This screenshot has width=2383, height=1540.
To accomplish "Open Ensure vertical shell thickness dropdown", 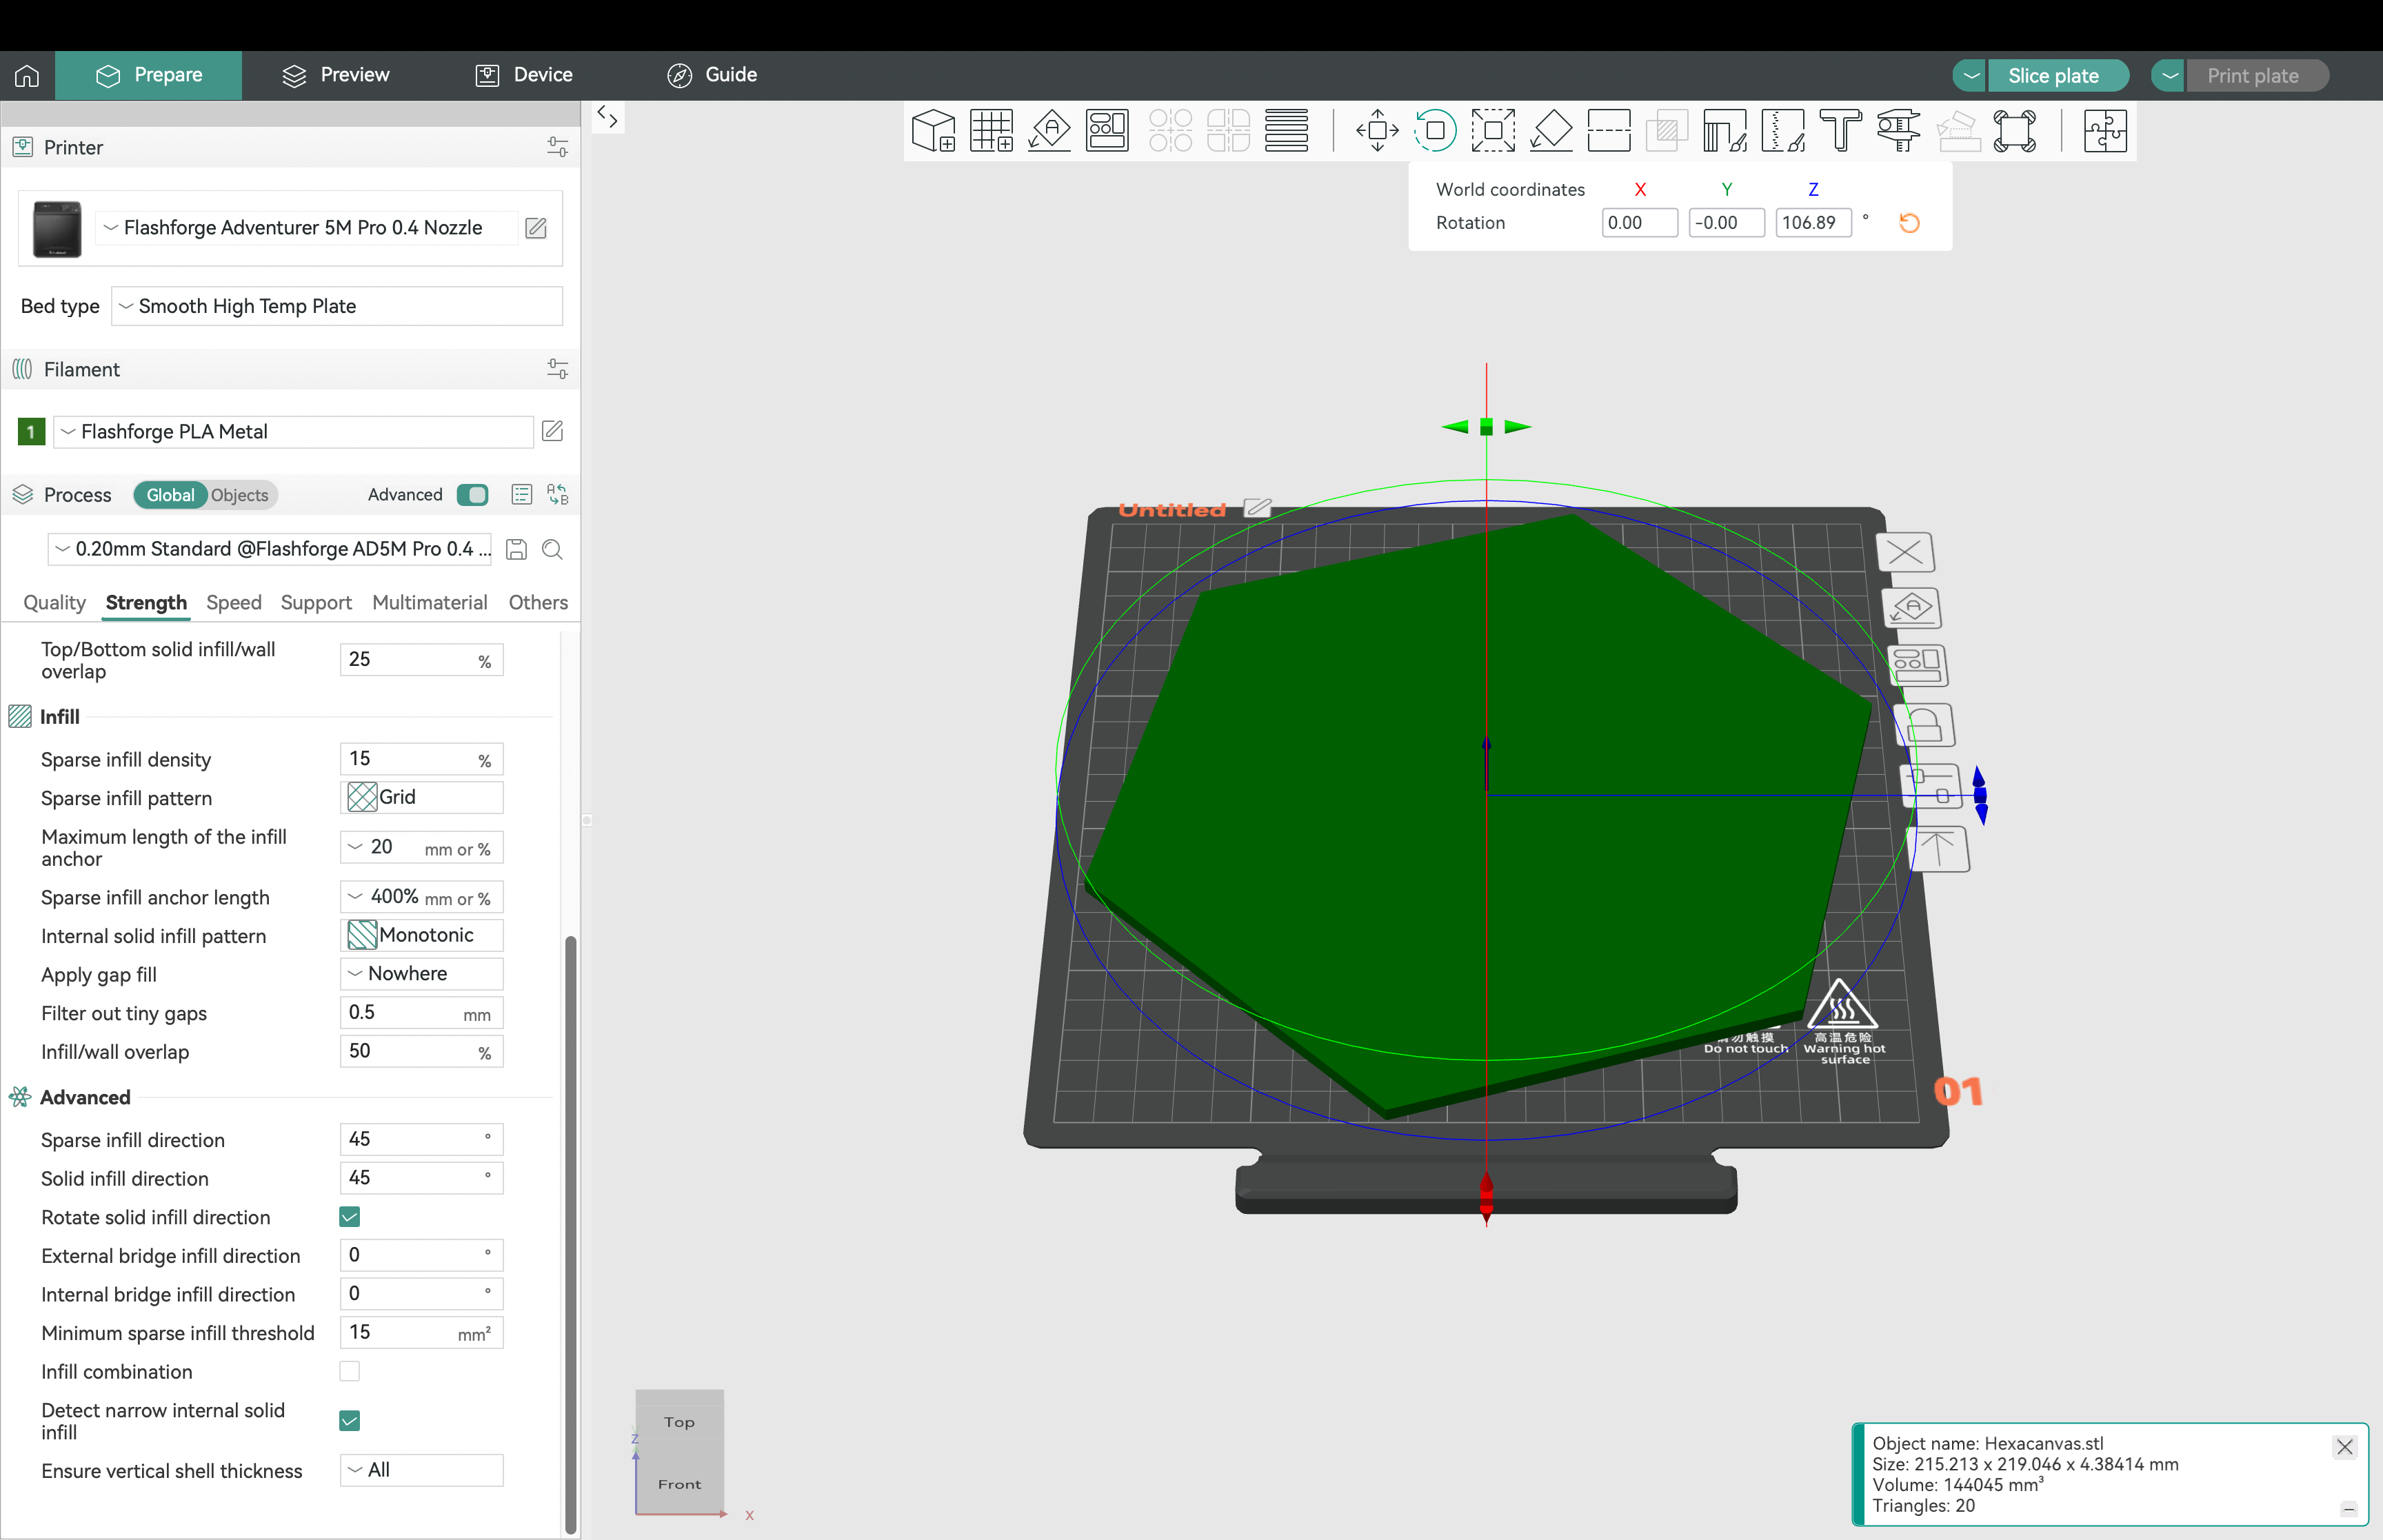I will point(421,1470).
